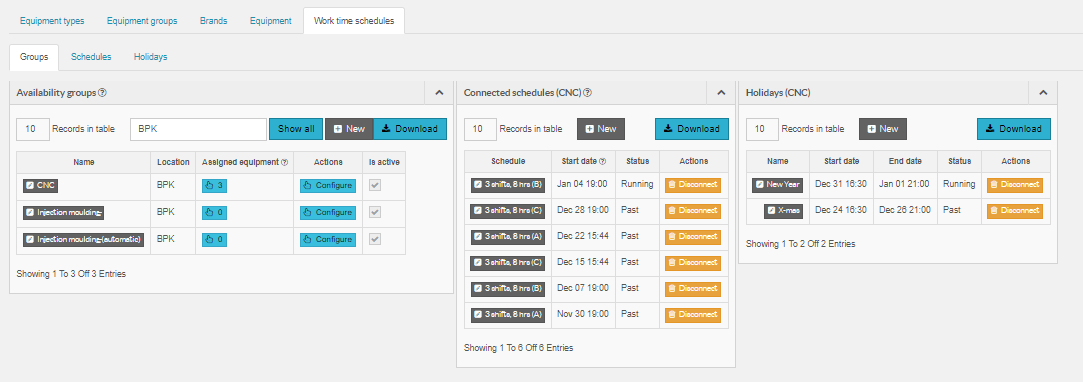Edit the Injection moulding group
The image size is (1083, 382).
(x=64, y=213)
